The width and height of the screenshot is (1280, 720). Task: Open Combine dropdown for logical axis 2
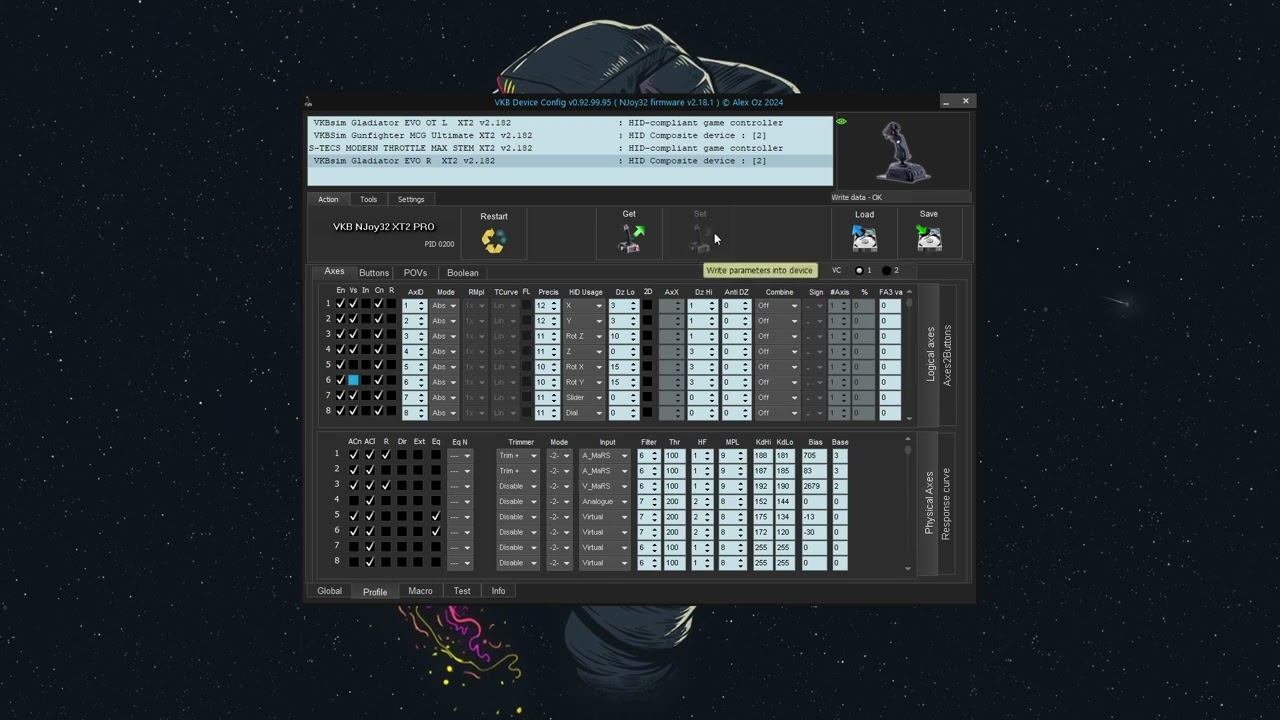click(778, 321)
